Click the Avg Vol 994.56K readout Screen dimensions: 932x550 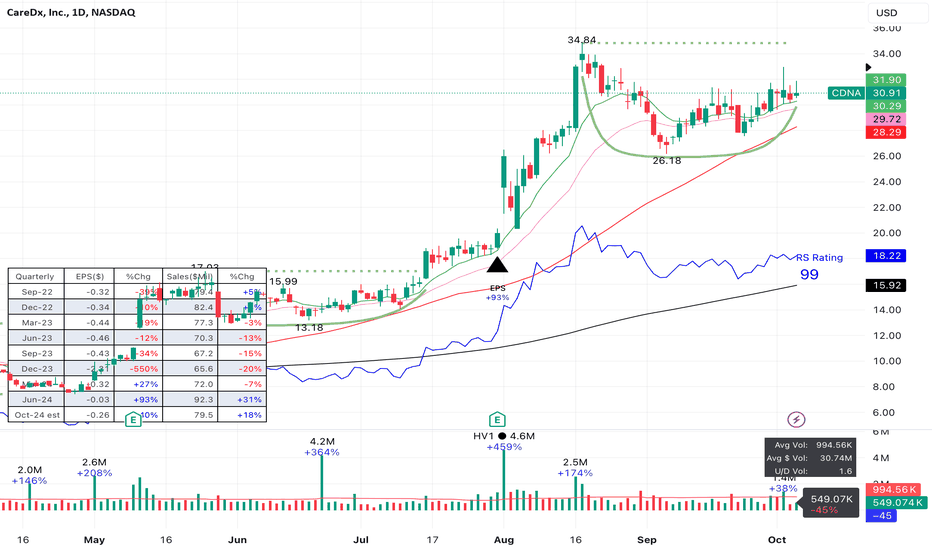813,445
